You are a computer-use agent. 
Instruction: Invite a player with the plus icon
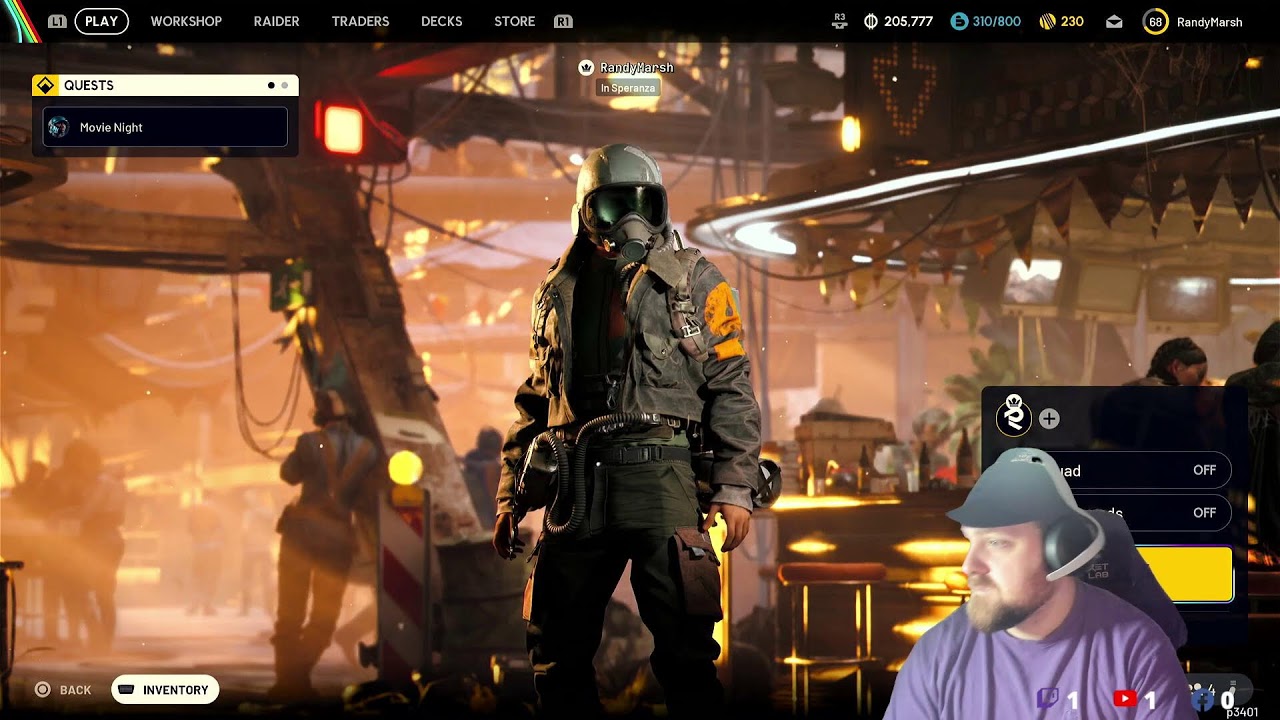point(1049,419)
